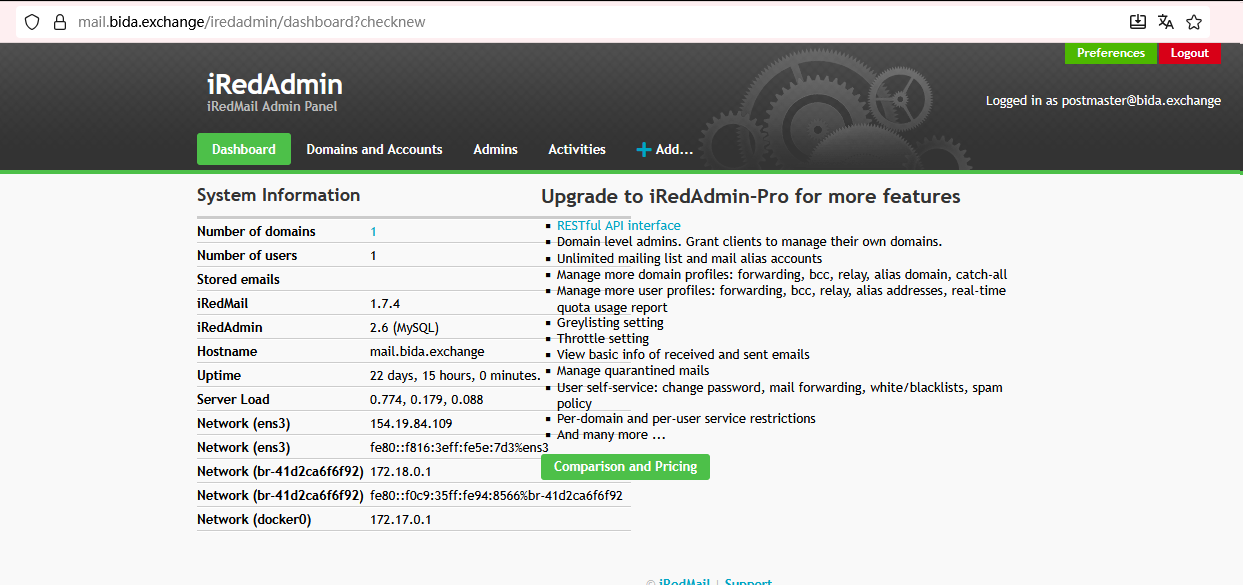This screenshot has width=1243, height=585.
Task: Click the number of domains value link
Action: pos(374,232)
